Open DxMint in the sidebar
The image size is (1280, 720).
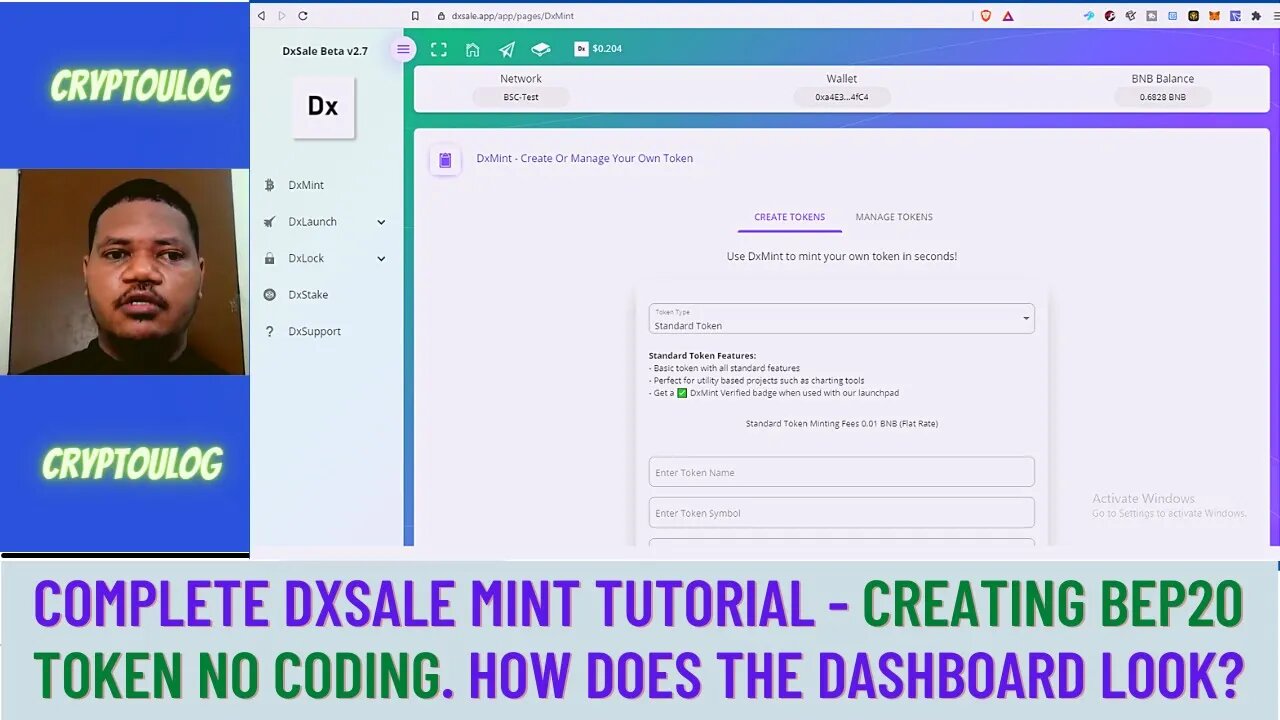tap(306, 185)
